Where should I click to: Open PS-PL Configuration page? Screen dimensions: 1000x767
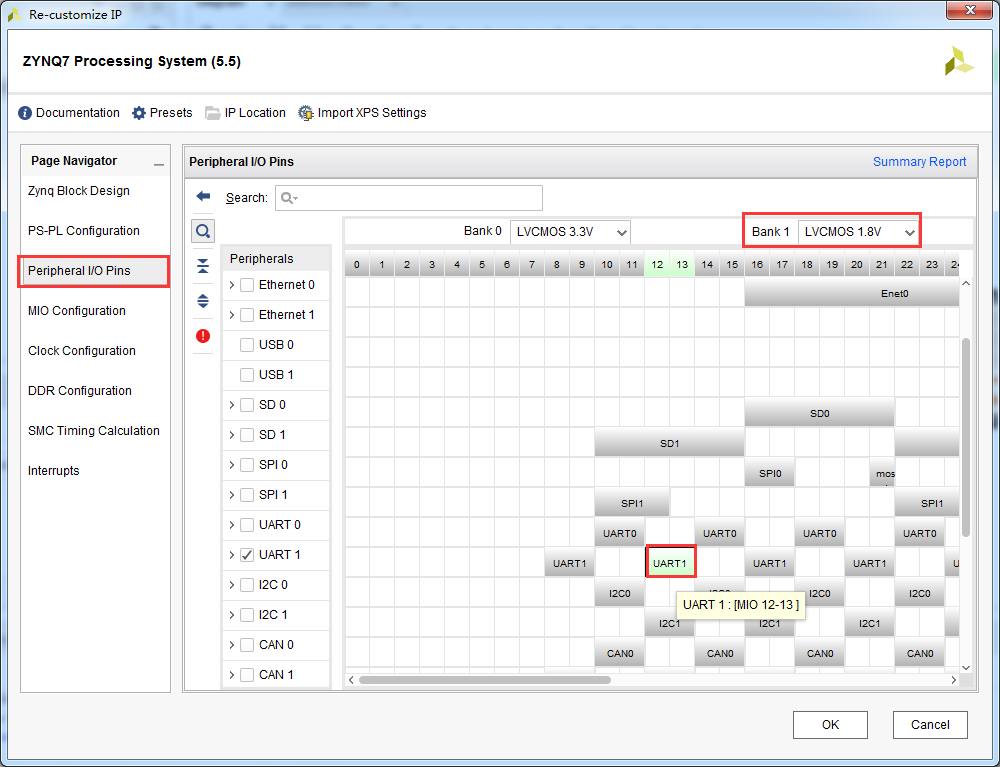84,231
